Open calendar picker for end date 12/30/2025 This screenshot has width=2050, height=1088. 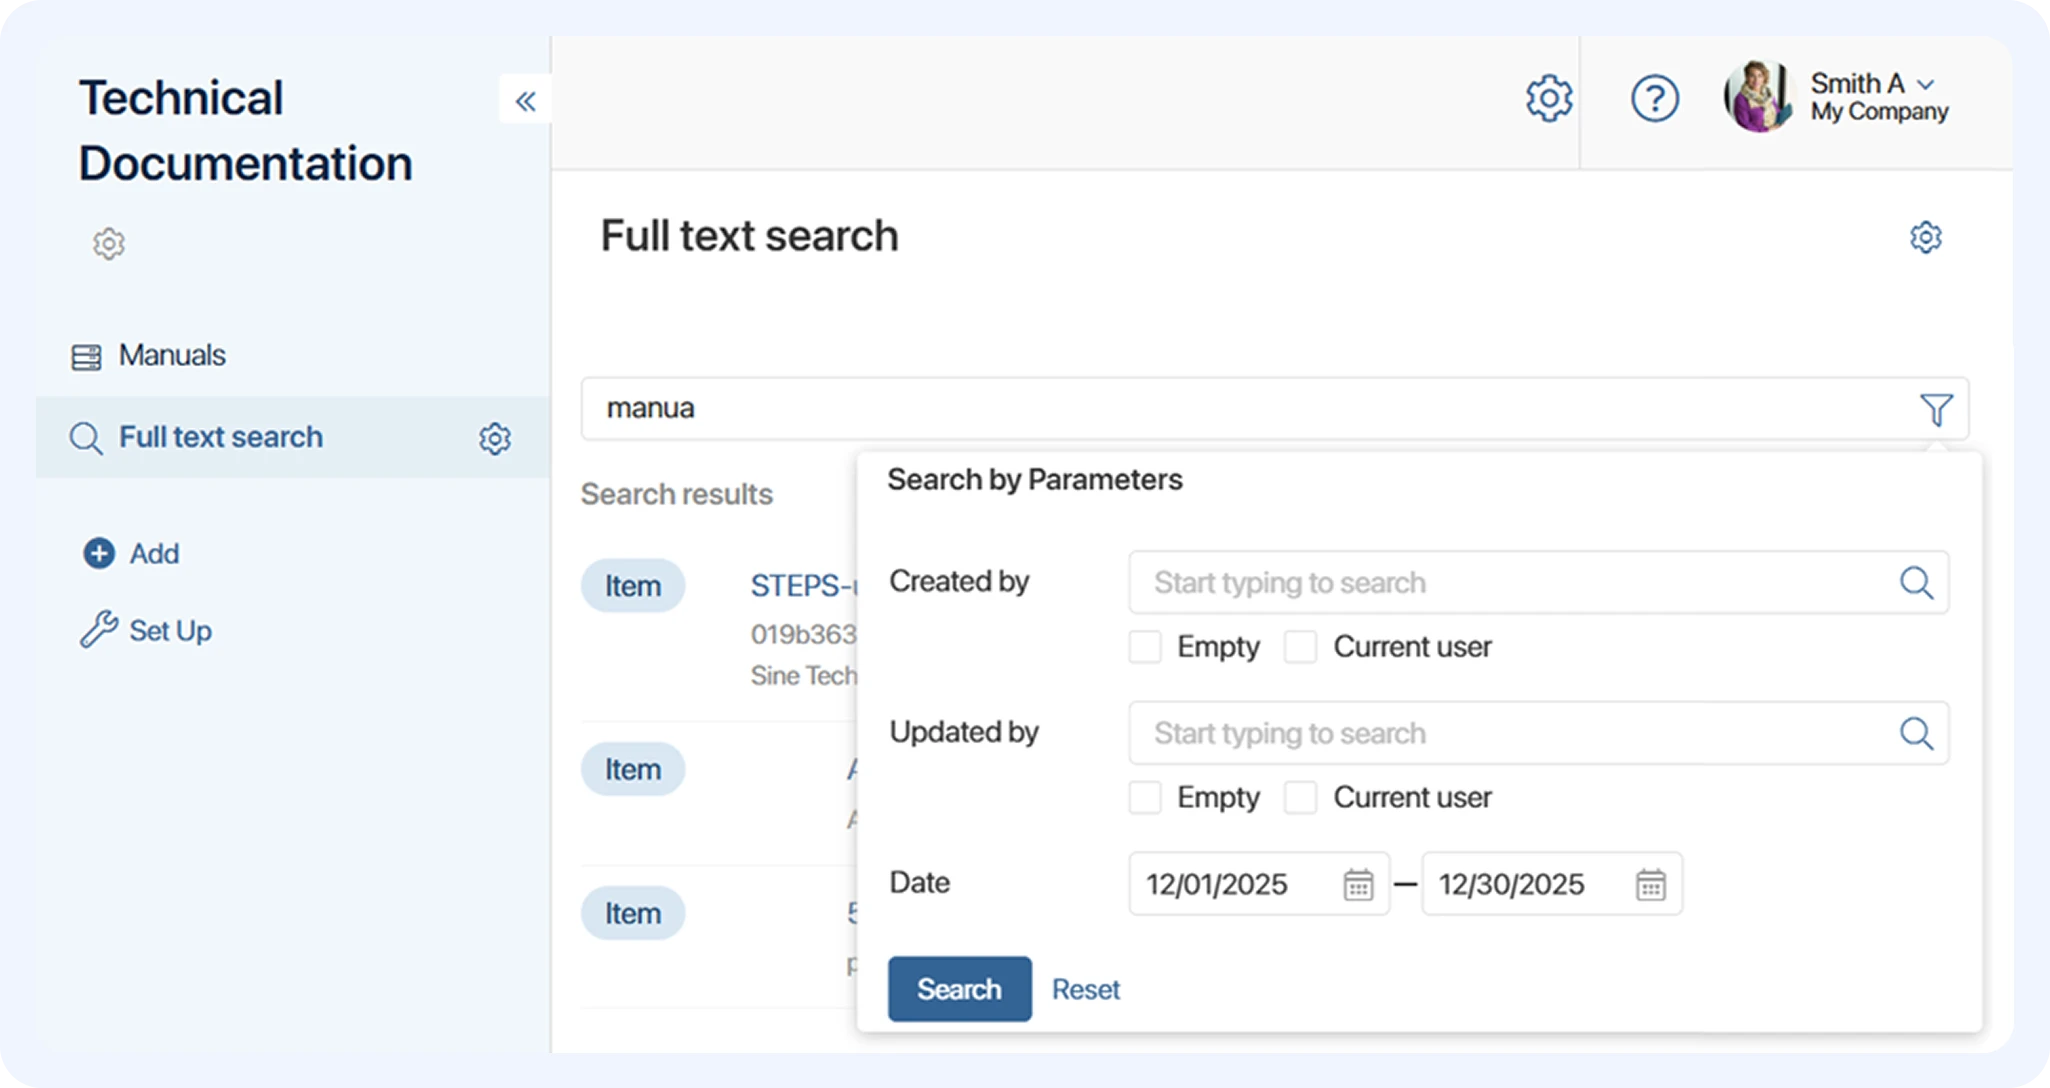pyautogui.click(x=1650, y=884)
